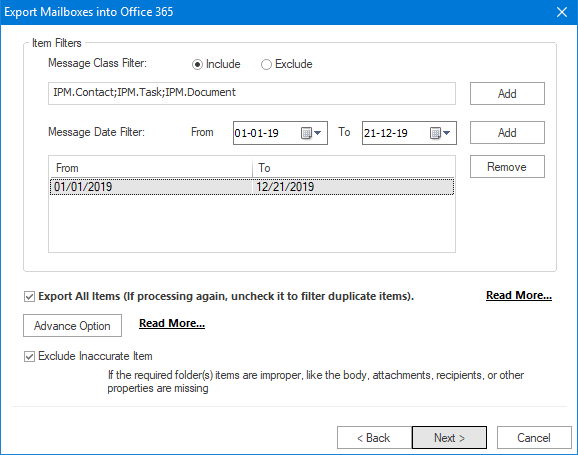The image size is (578, 455).
Task: Uncheck the Export All Items checkbox
Action: (x=29, y=296)
